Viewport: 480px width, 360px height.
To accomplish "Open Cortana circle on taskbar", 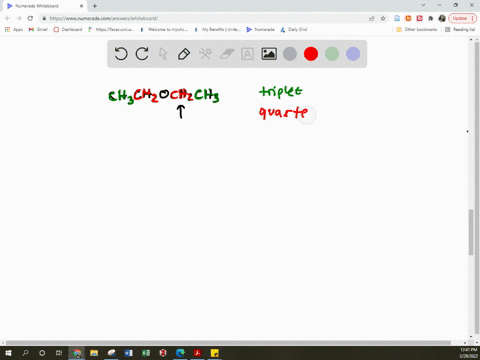I will [42, 353].
